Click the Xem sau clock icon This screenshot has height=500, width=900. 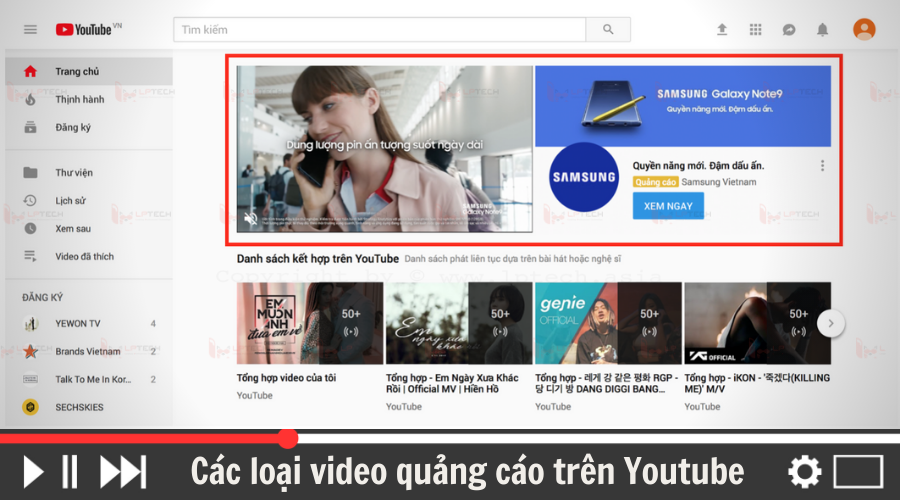[30, 228]
